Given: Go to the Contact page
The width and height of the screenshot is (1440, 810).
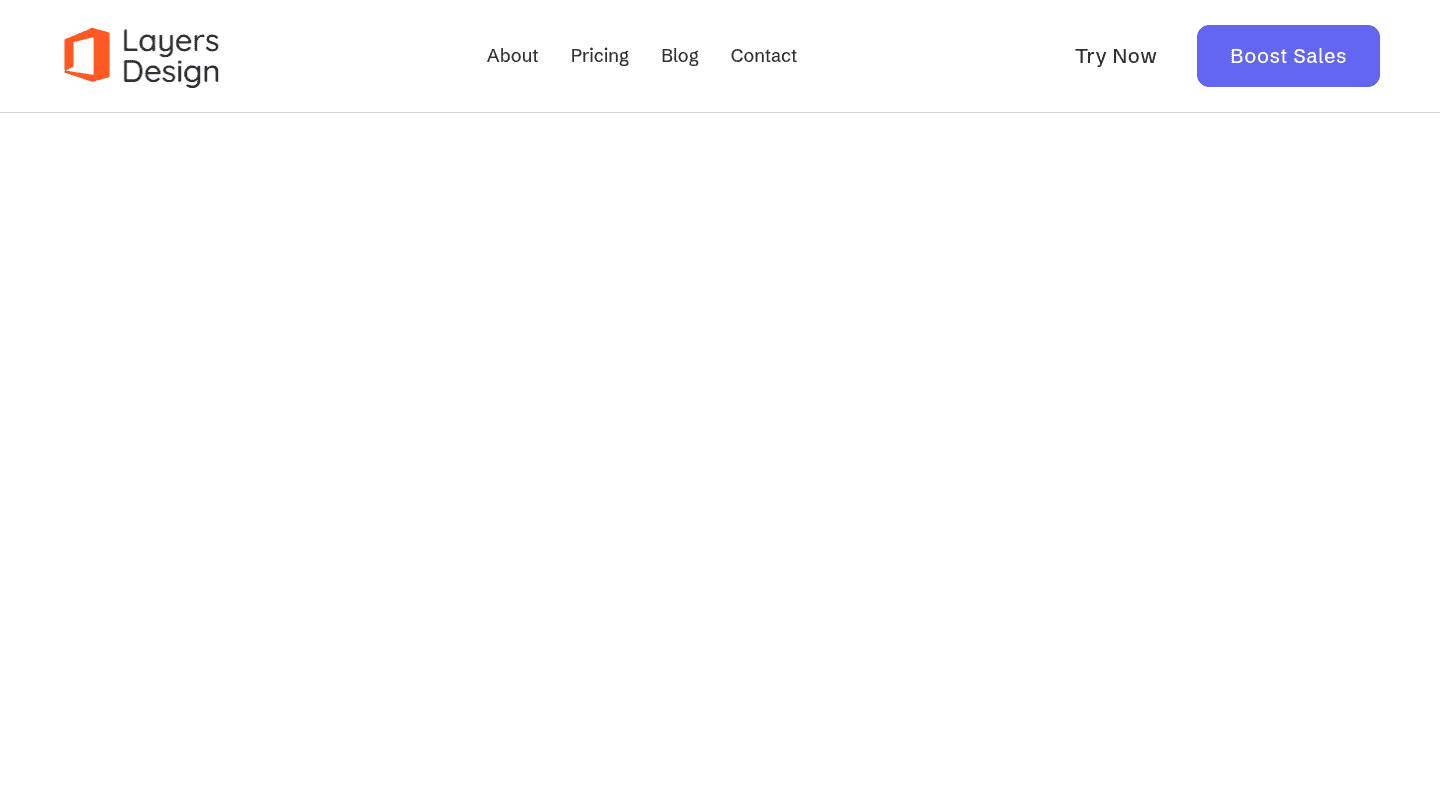Looking at the screenshot, I should (763, 56).
